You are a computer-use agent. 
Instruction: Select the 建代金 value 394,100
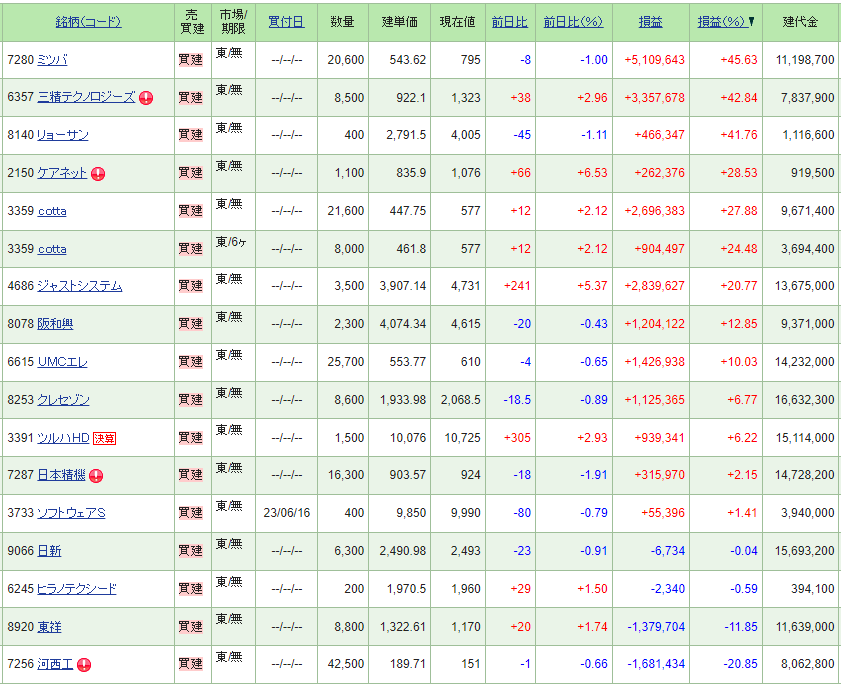pos(813,589)
